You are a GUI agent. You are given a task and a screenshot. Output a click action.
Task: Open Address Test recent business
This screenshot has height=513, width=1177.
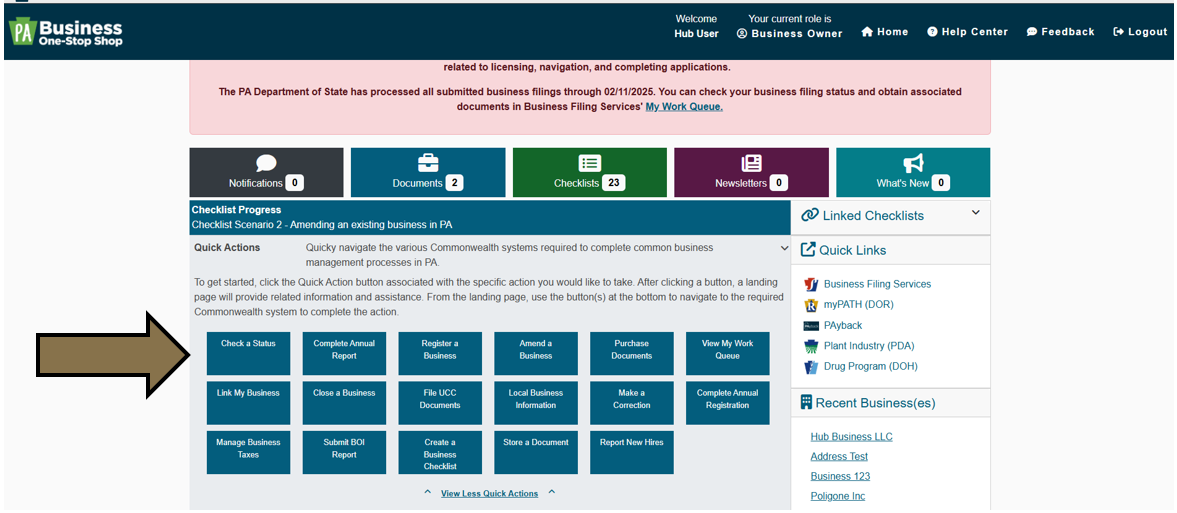[x=839, y=456]
